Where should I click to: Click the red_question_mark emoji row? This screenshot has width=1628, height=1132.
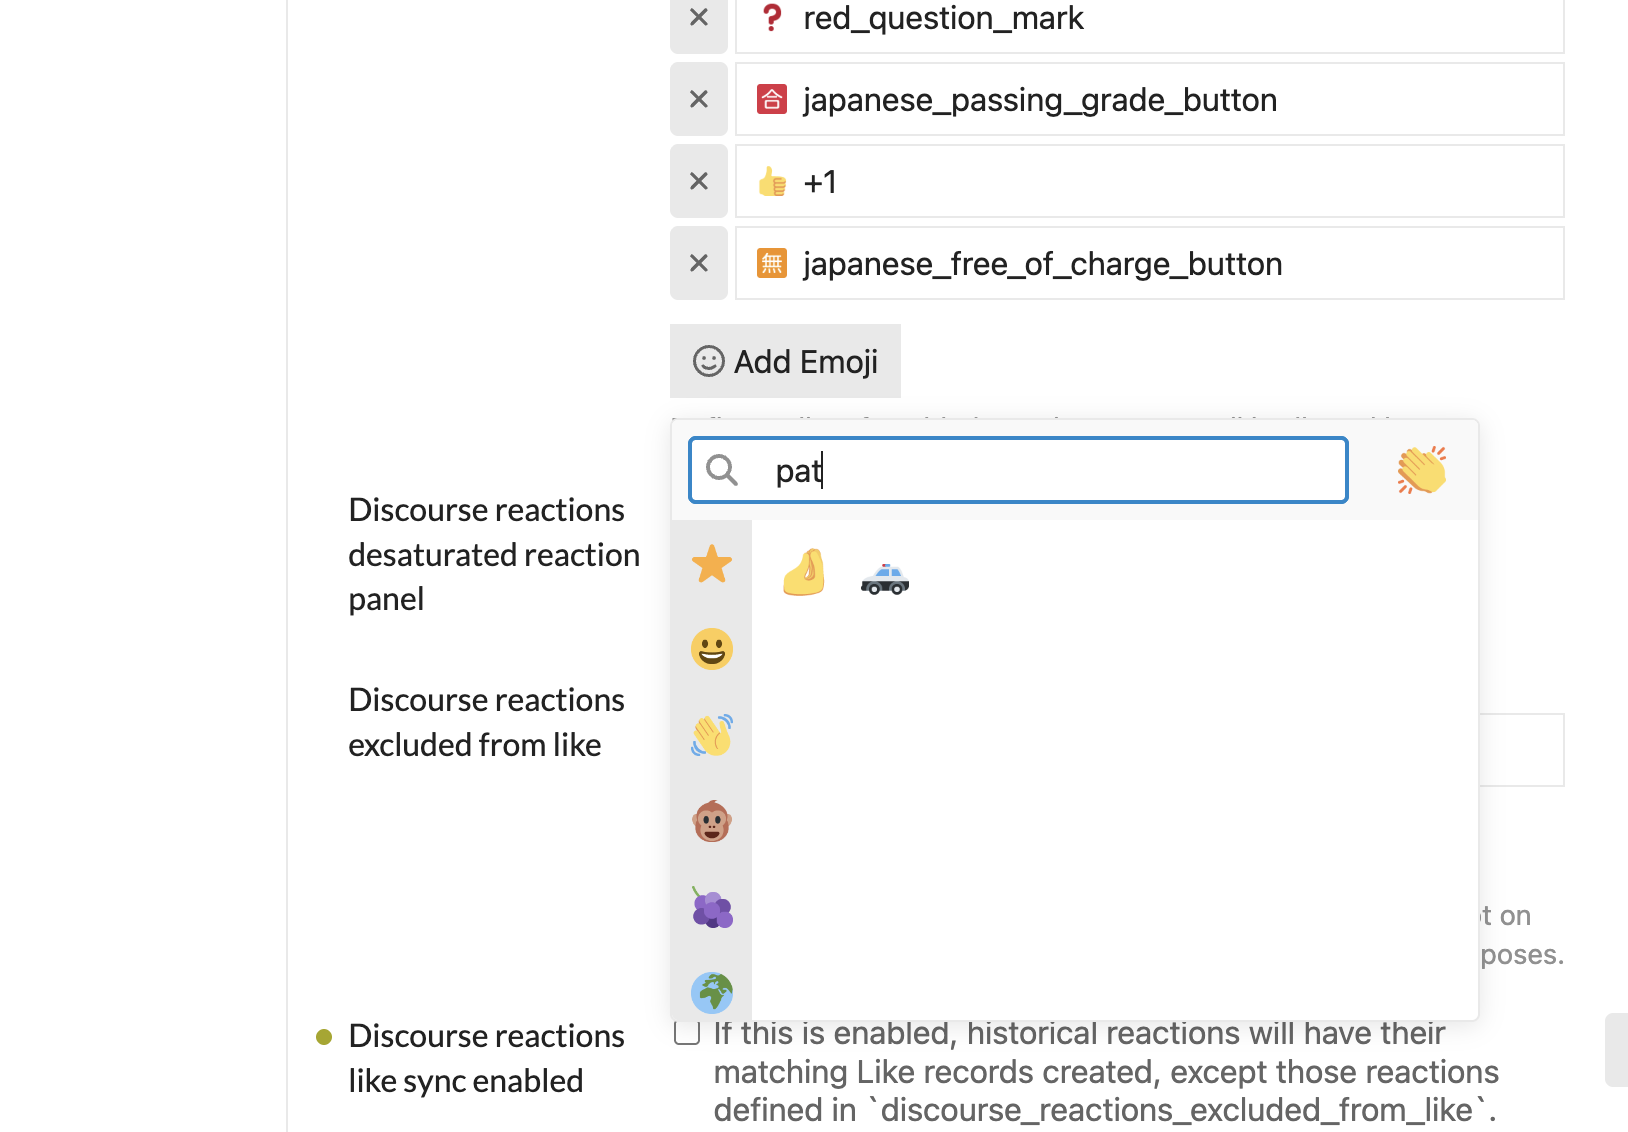click(x=1149, y=20)
